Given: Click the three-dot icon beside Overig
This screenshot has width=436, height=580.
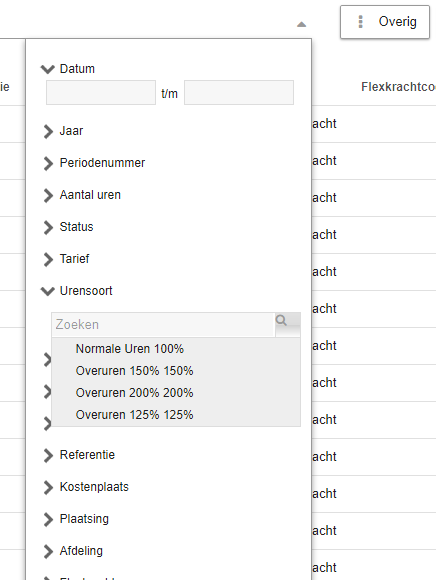Looking at the screenshot, I should (361, 22).
